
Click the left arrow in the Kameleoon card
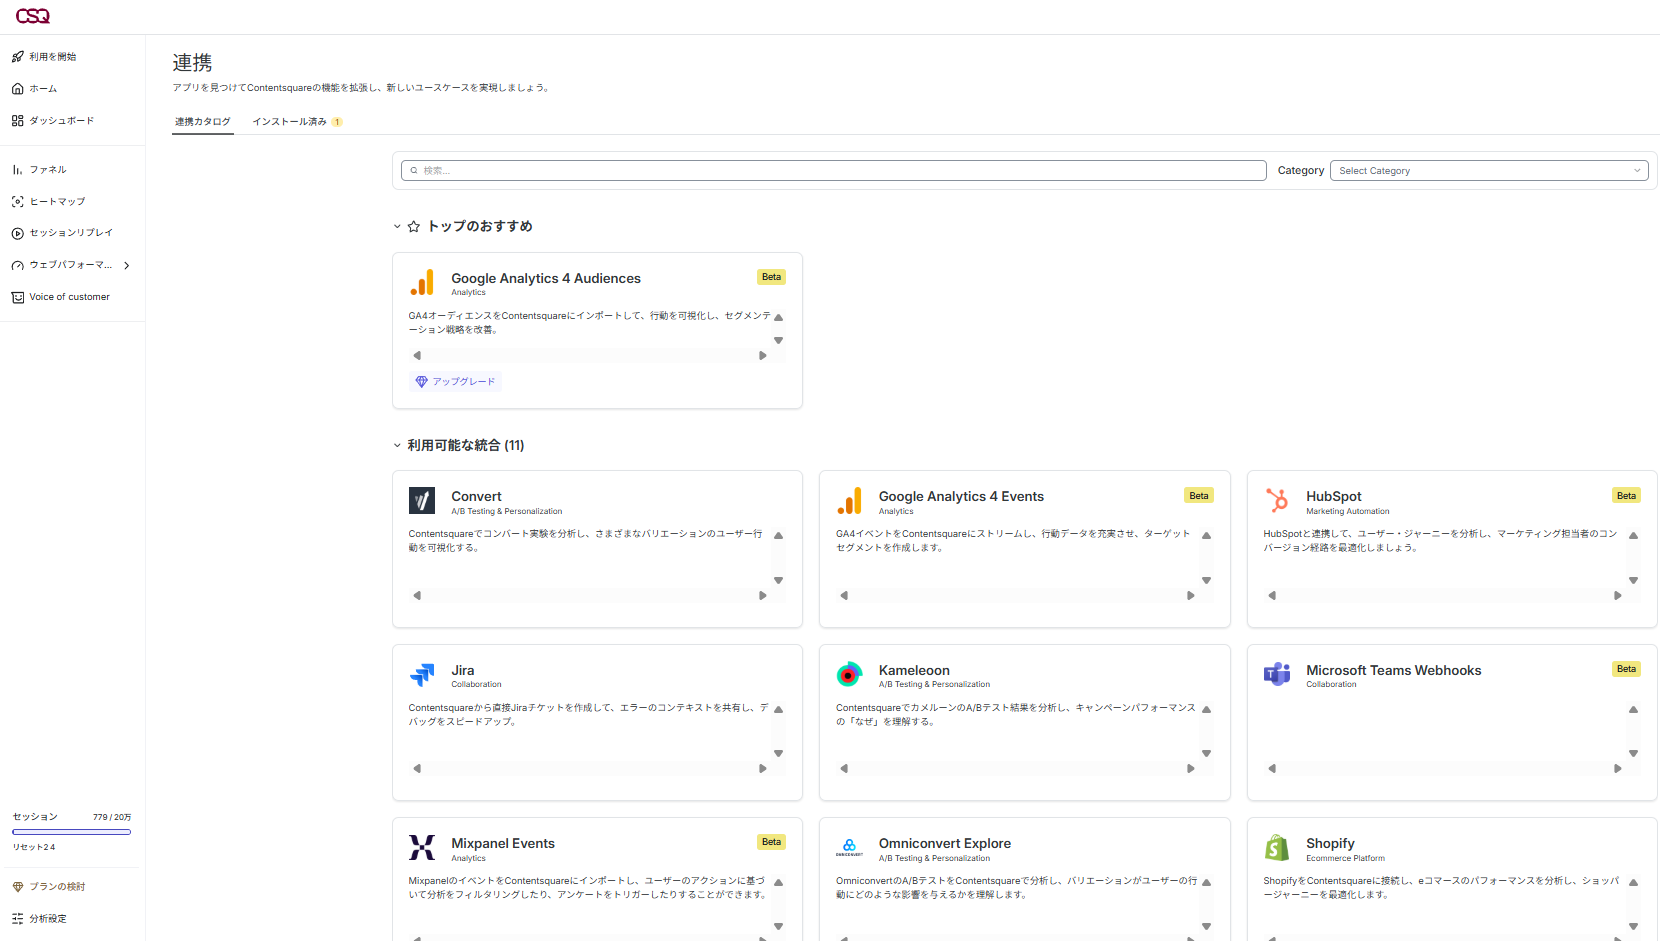coord(844,769)
